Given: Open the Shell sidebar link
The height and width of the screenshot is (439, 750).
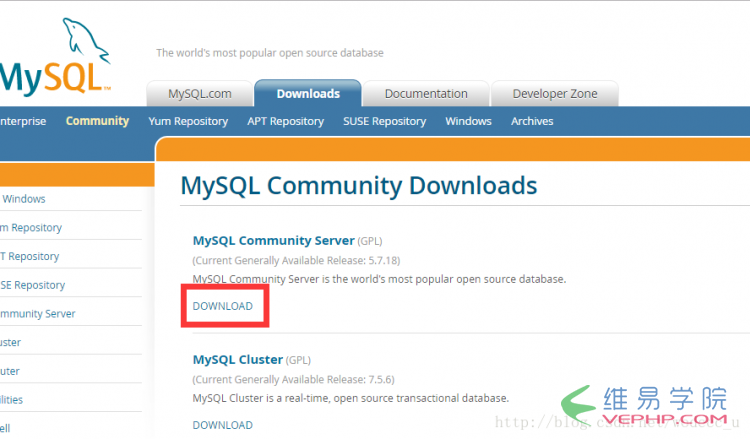Looking at the screenshot, I should pyautogui.click(x=5, y=428).
